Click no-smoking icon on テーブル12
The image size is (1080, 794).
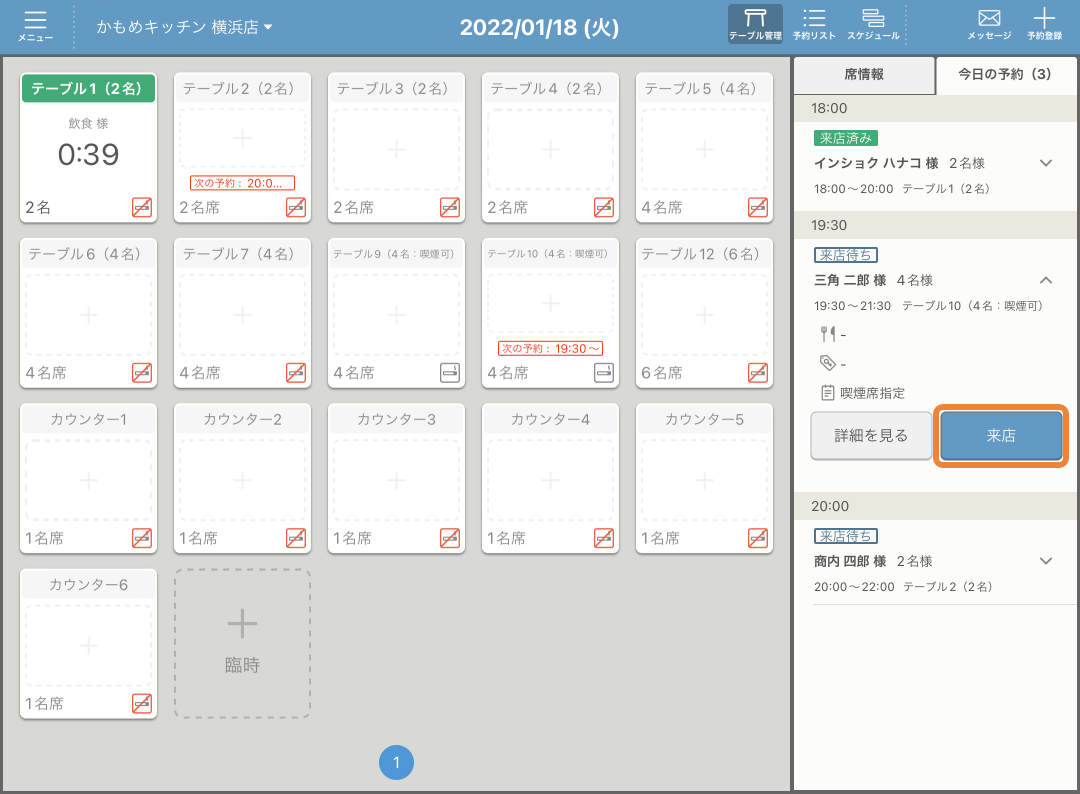tap(758, 373)
